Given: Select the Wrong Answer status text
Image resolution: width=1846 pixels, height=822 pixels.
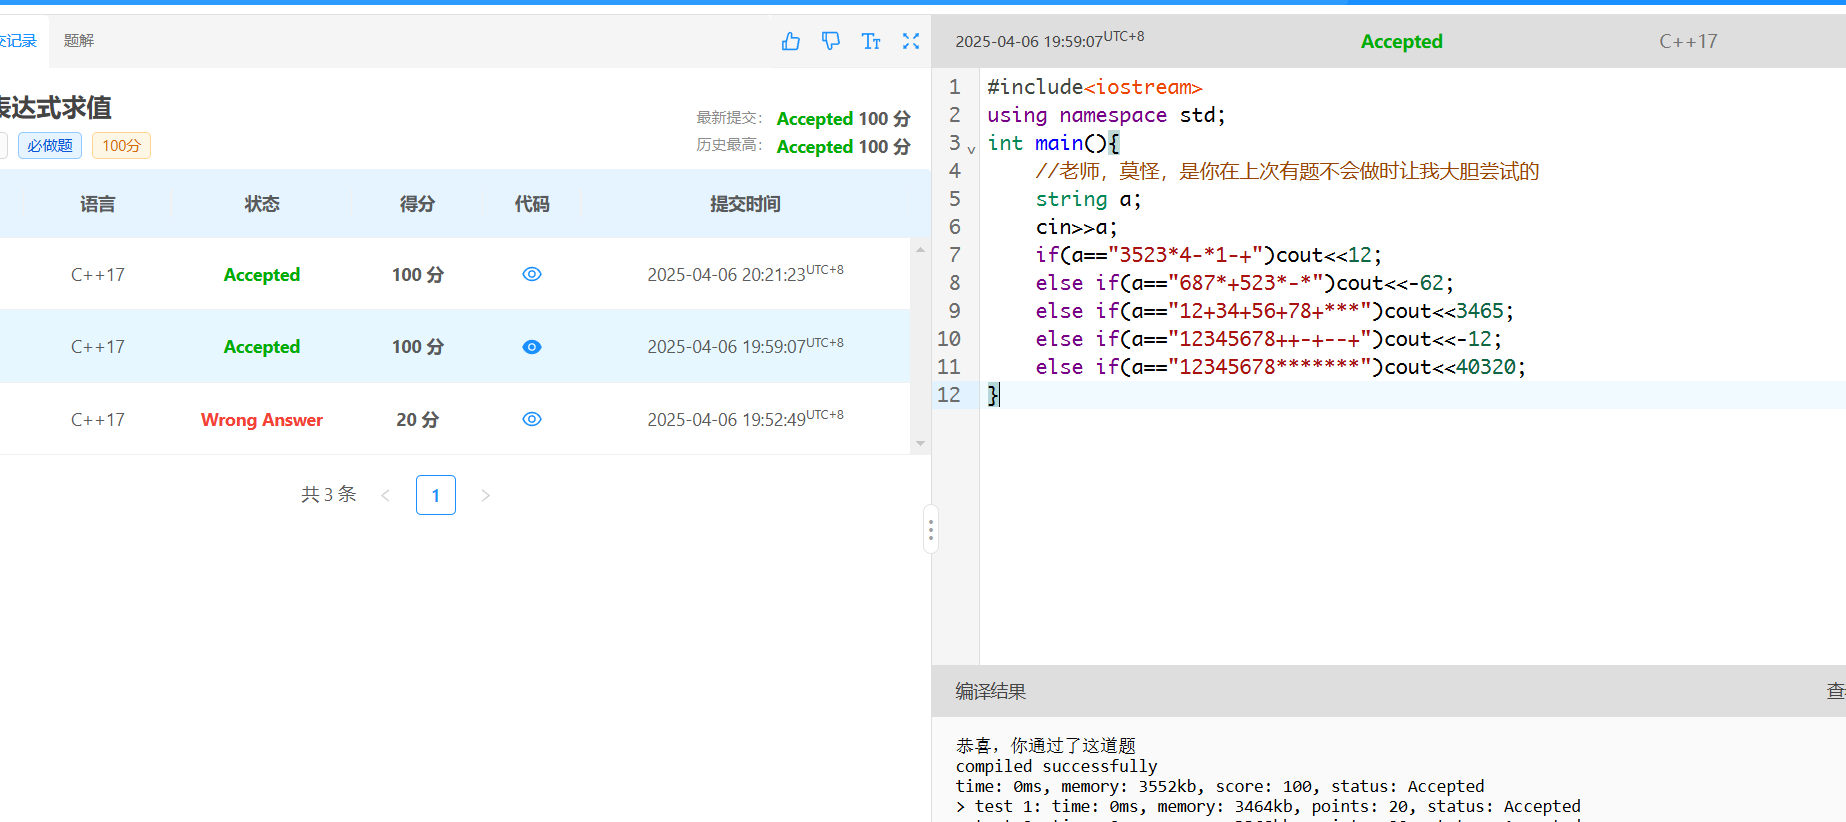Looking at the screenshot, I should pyautogui.click(x=262, y=420).
